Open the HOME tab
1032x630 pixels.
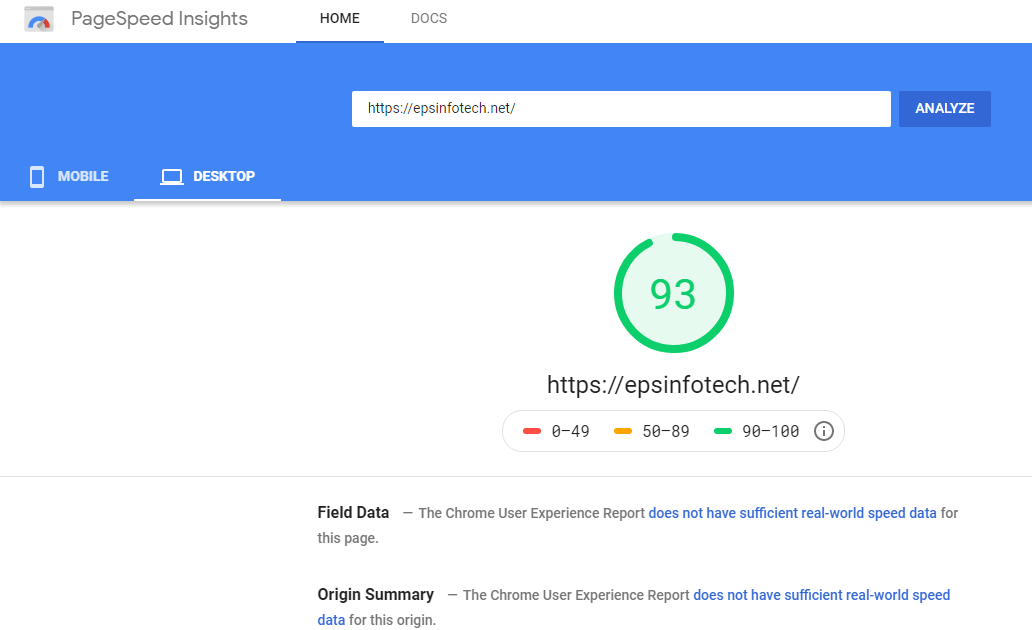coord(340,18)
